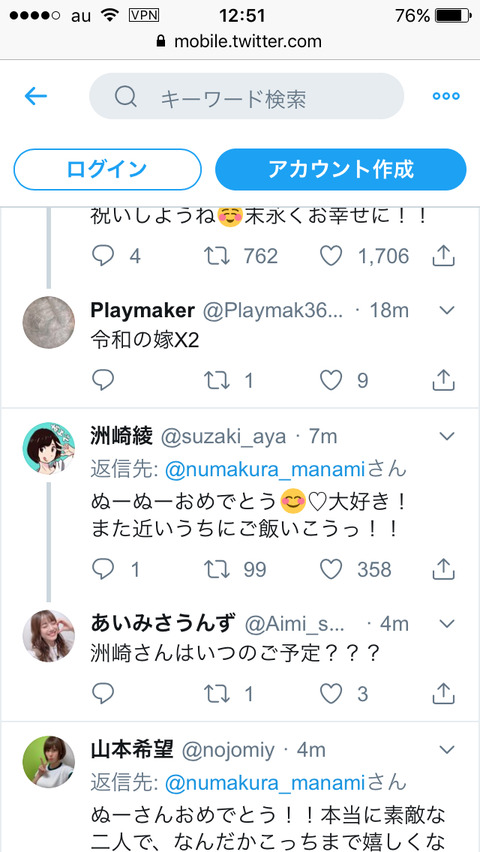The image size is (480, 852).
Task: Tap the blue back arrow
Action: [36, 96]
